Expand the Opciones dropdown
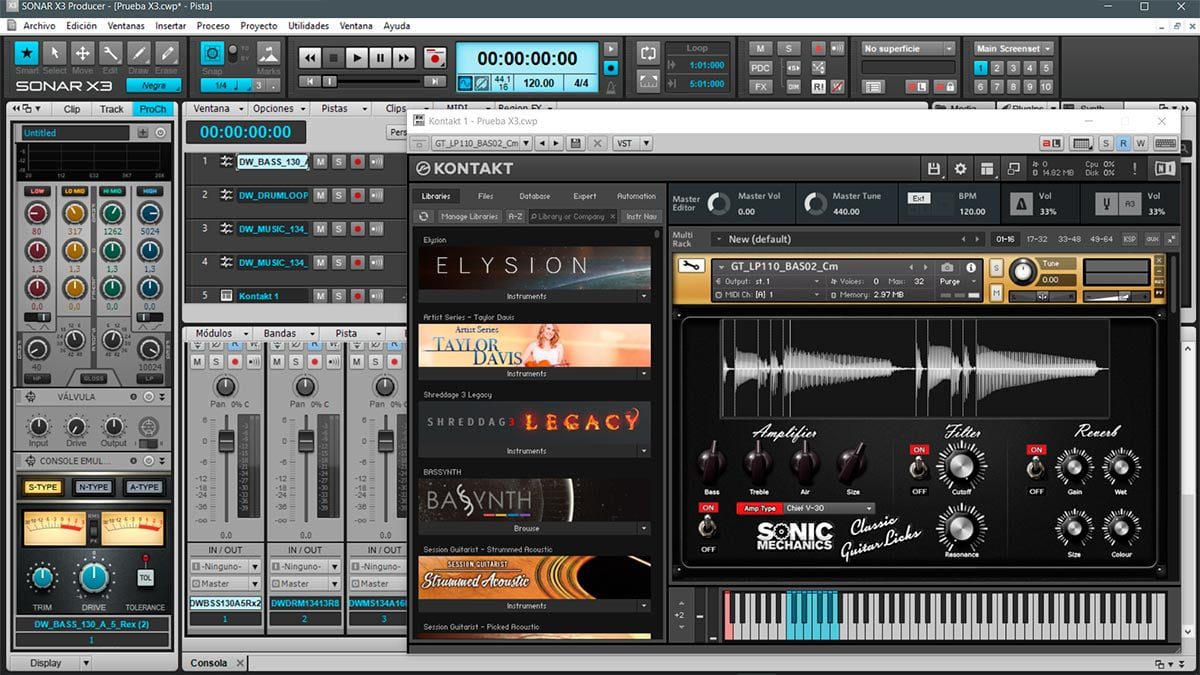Image resolution: width=1200 pixels, height=675 pixels. [279, 108]
